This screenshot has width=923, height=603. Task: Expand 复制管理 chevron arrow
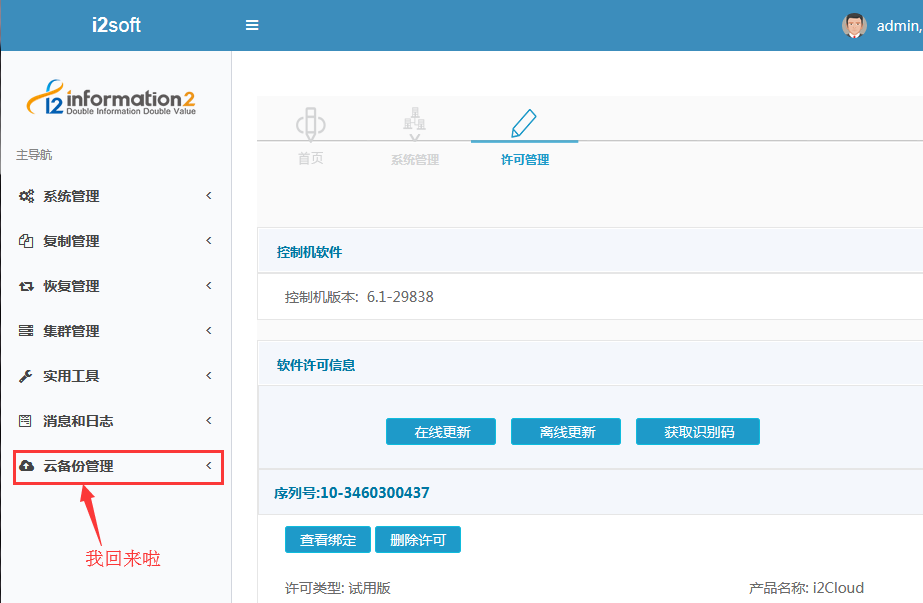click(x=208, y=241)
